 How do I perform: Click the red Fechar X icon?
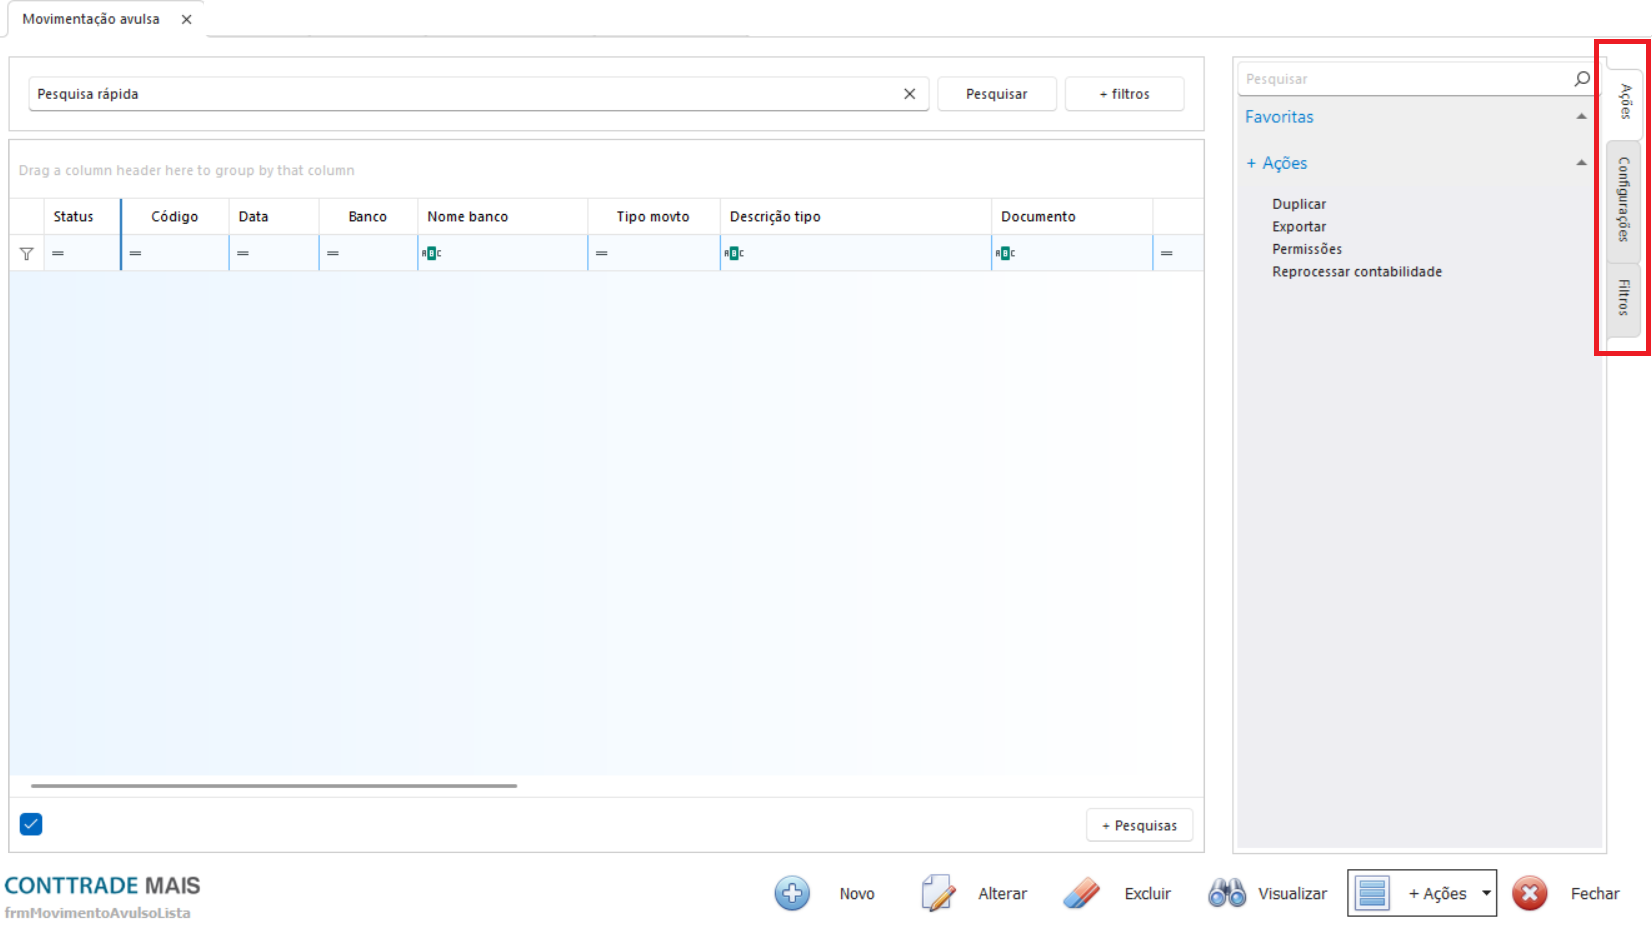[x=1529, y=893]
